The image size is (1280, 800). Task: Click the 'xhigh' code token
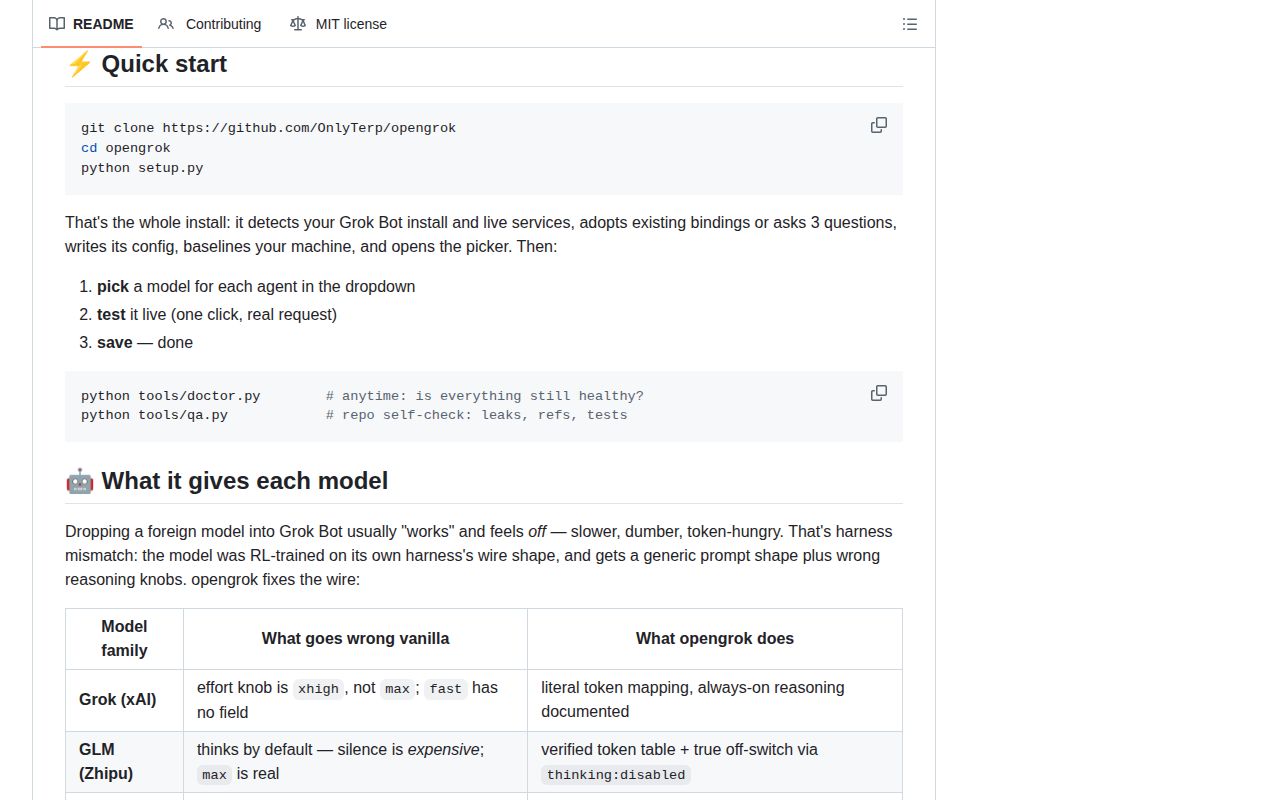[x=318, y=688]
